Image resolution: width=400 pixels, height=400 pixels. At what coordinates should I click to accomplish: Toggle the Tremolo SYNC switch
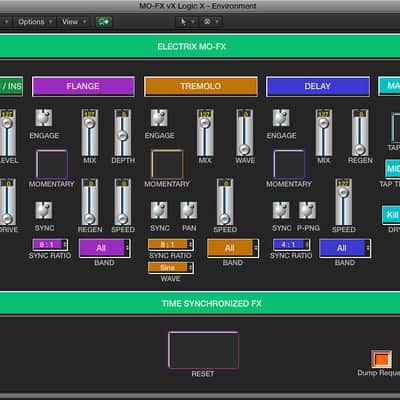point(159,210)
